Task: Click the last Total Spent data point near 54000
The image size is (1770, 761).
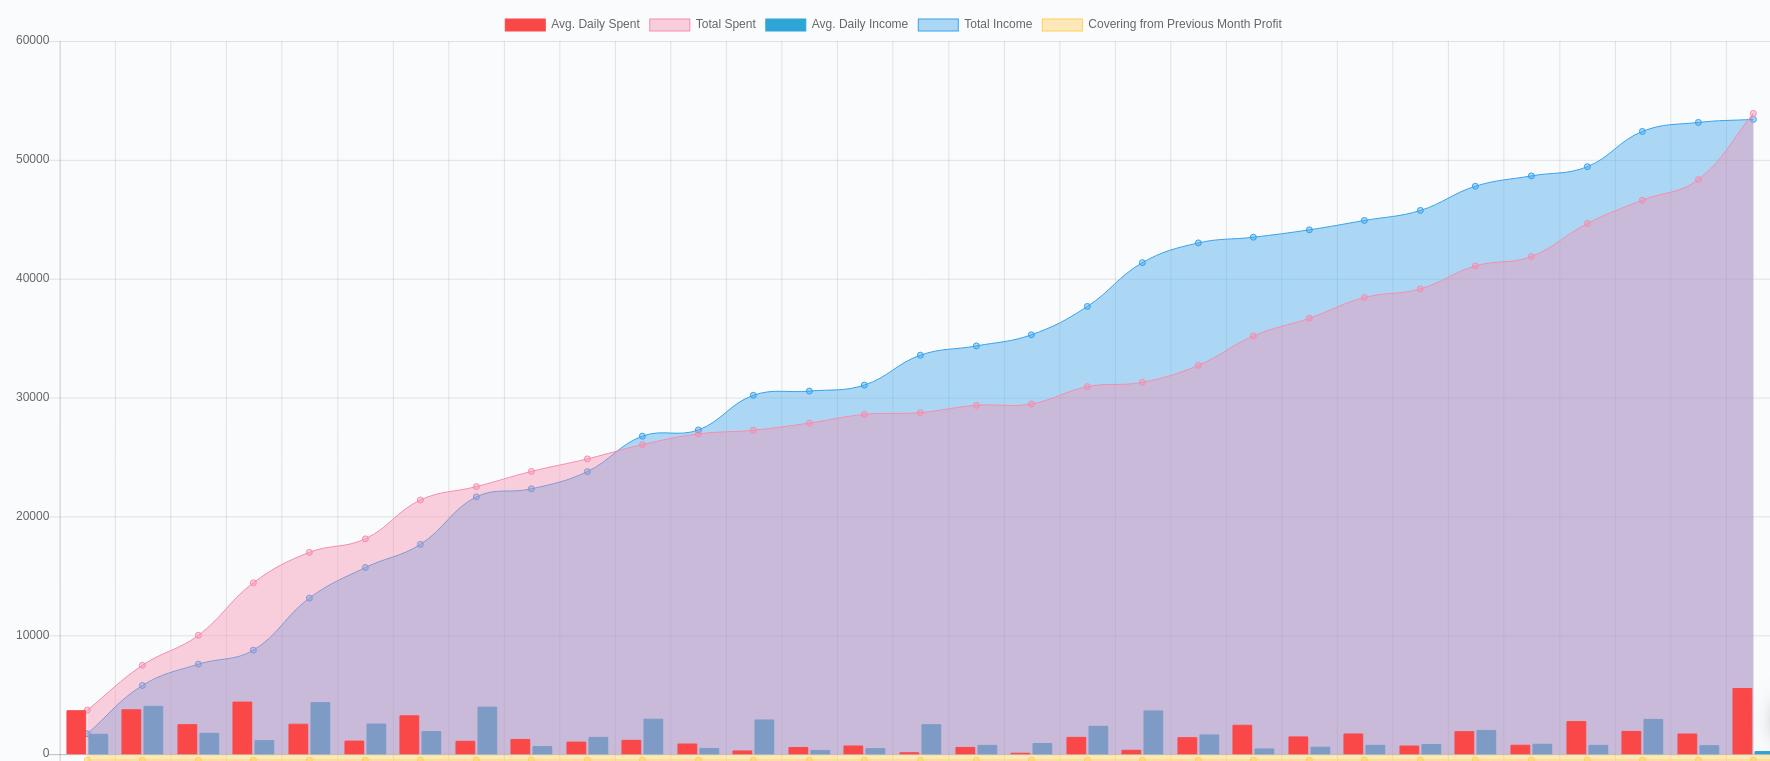Action: point(1753,114)
